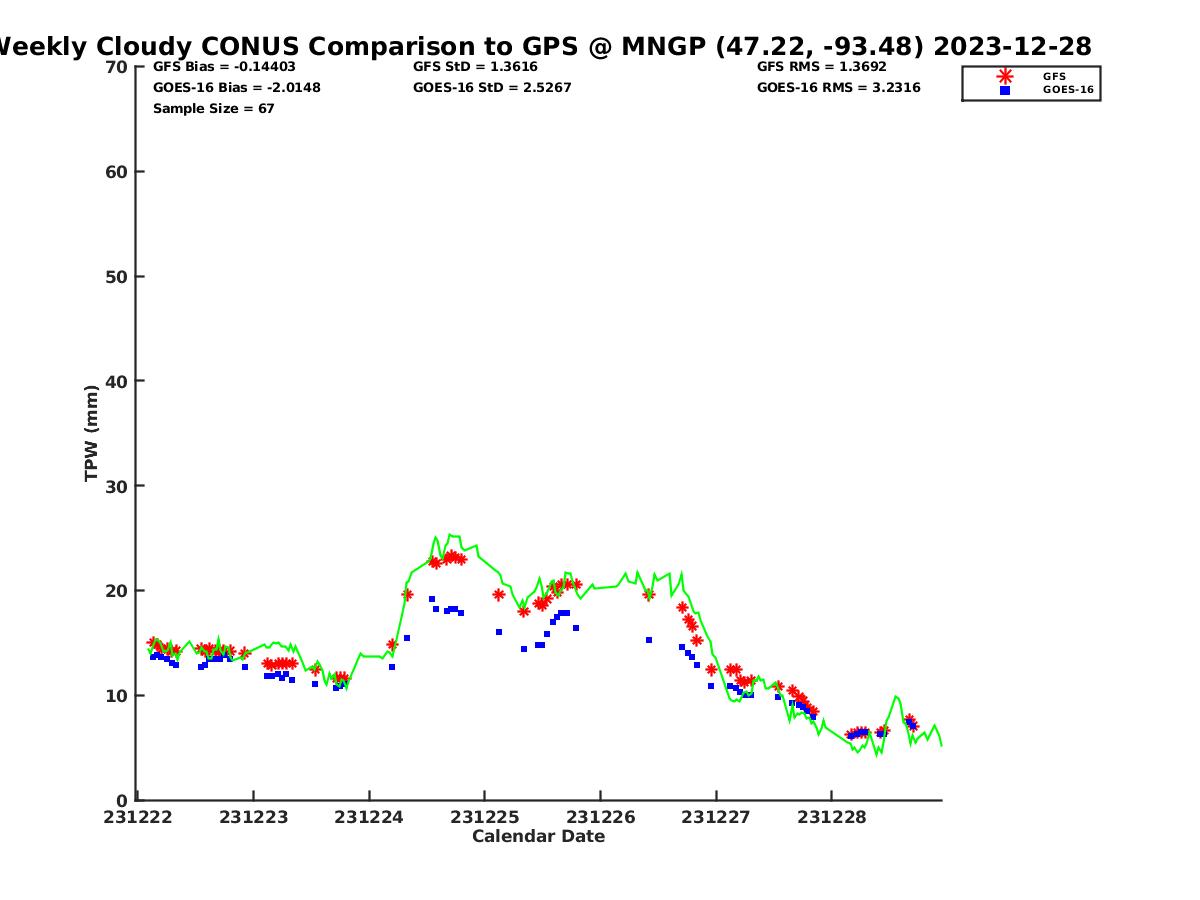Click the x-axis tick label 231227
The image size is (1200, 900).
pos(716,817)
